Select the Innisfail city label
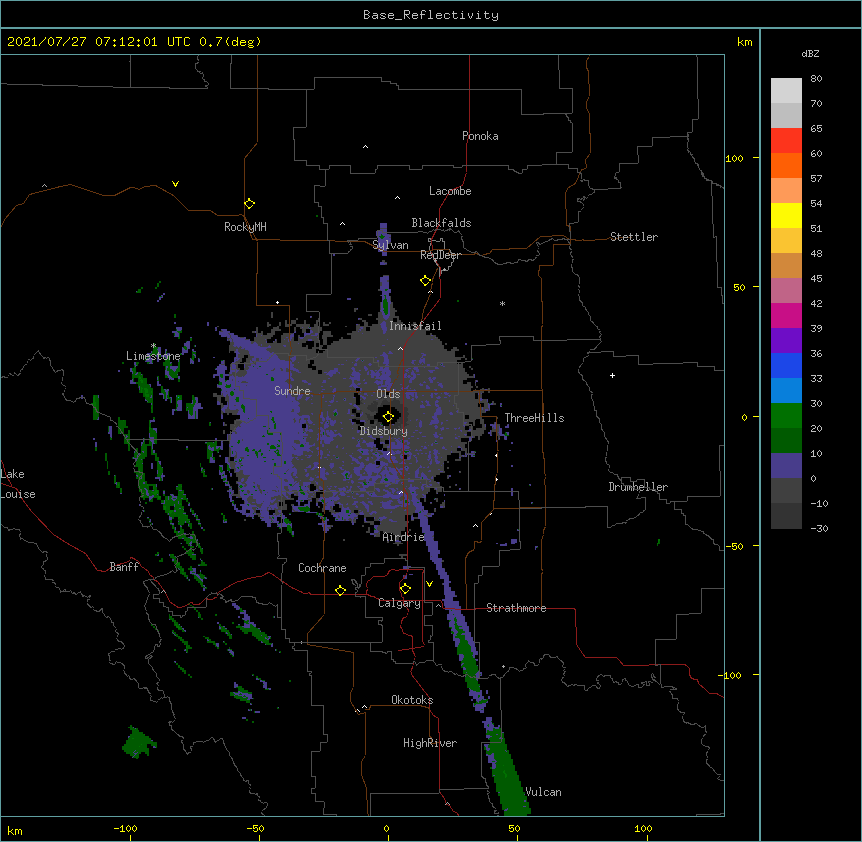This screenshot has height=842, width=862. click(415, 326)
